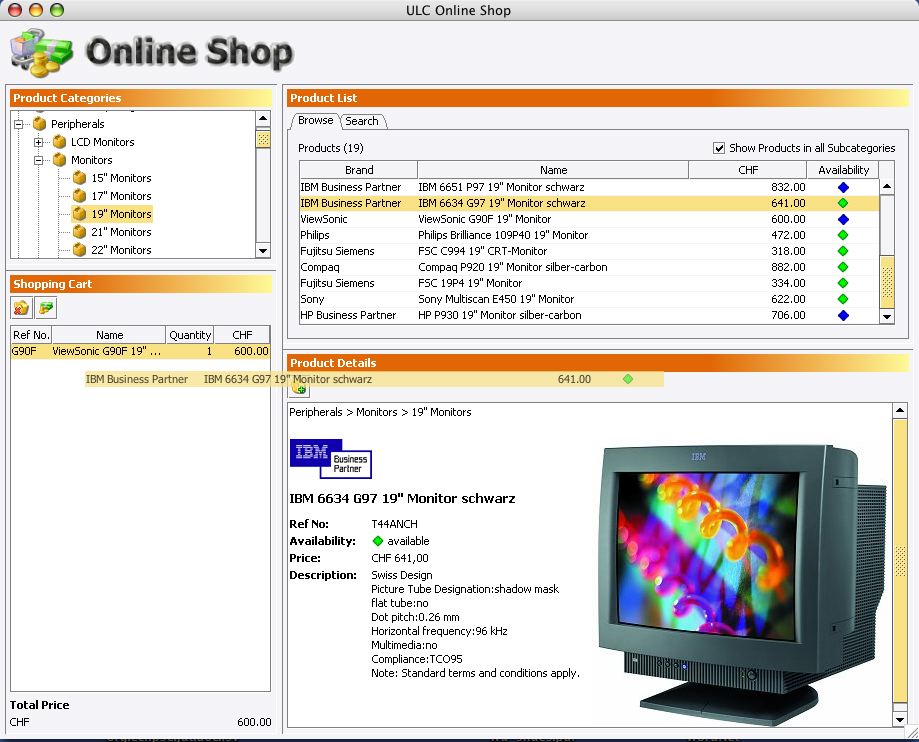
Task: Collapse the Peripherals tree node
Action: pos(19,124)
